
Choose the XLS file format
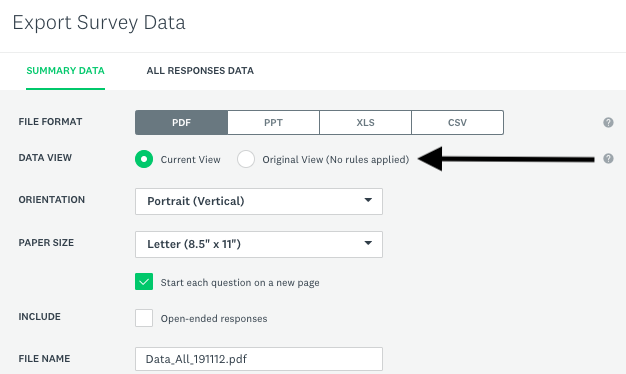[365, 123]
